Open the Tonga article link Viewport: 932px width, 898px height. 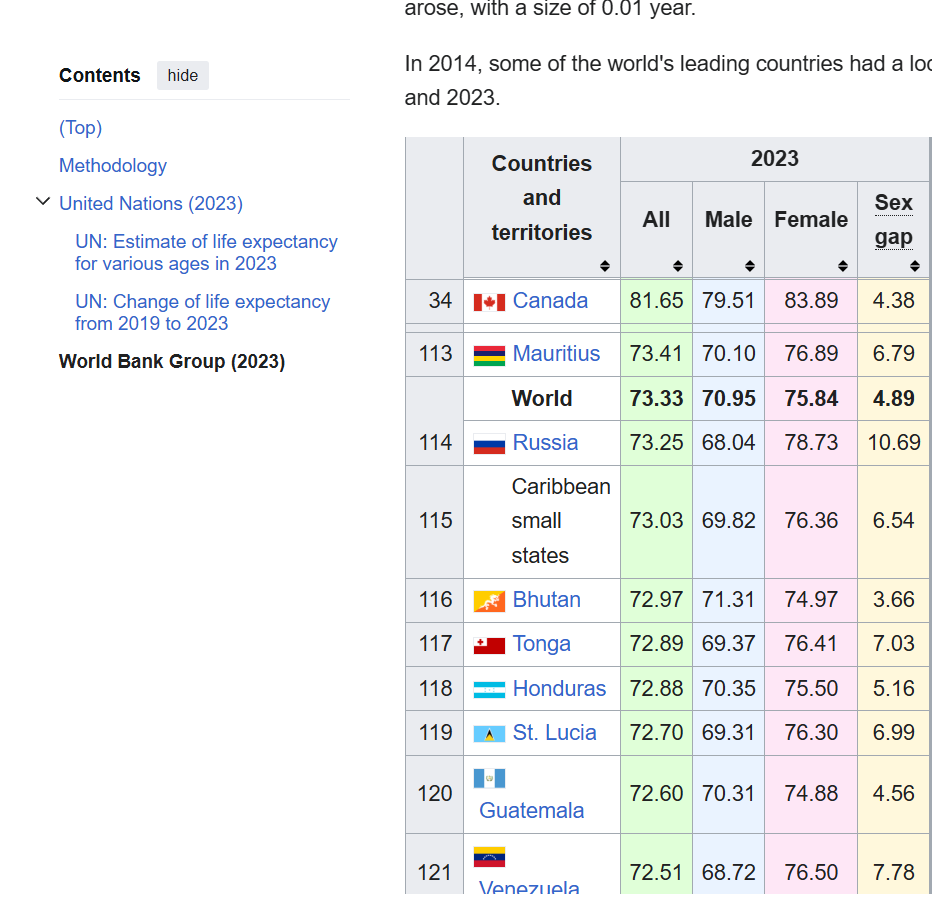(541, 644)
